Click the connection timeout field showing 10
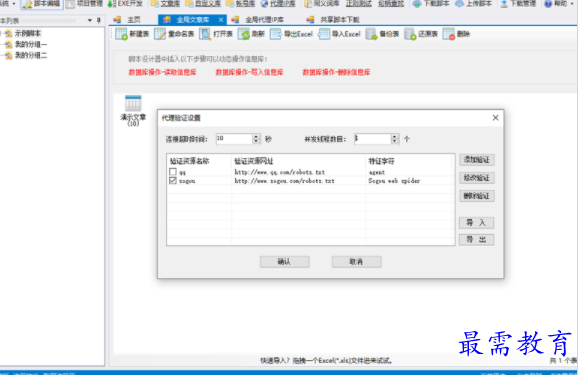 point(234,139)
